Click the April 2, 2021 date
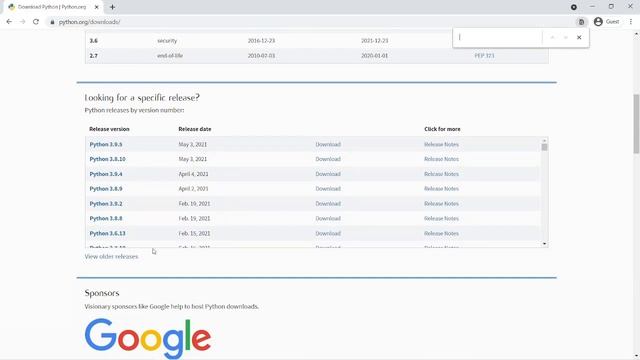 click(x=193, y=189)
